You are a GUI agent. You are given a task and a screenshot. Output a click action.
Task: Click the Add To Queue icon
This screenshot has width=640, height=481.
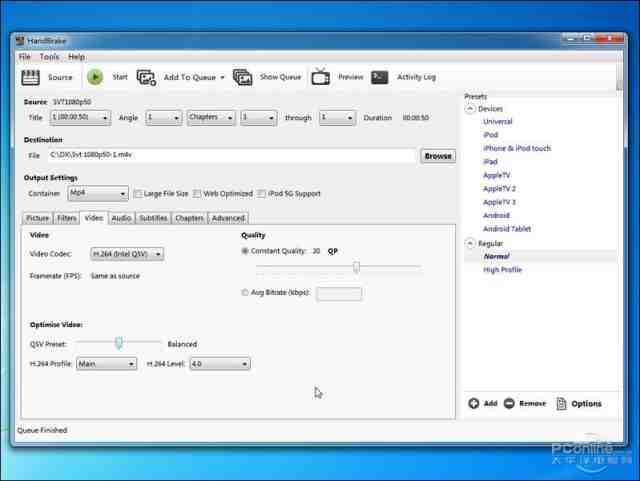[146, 78]
